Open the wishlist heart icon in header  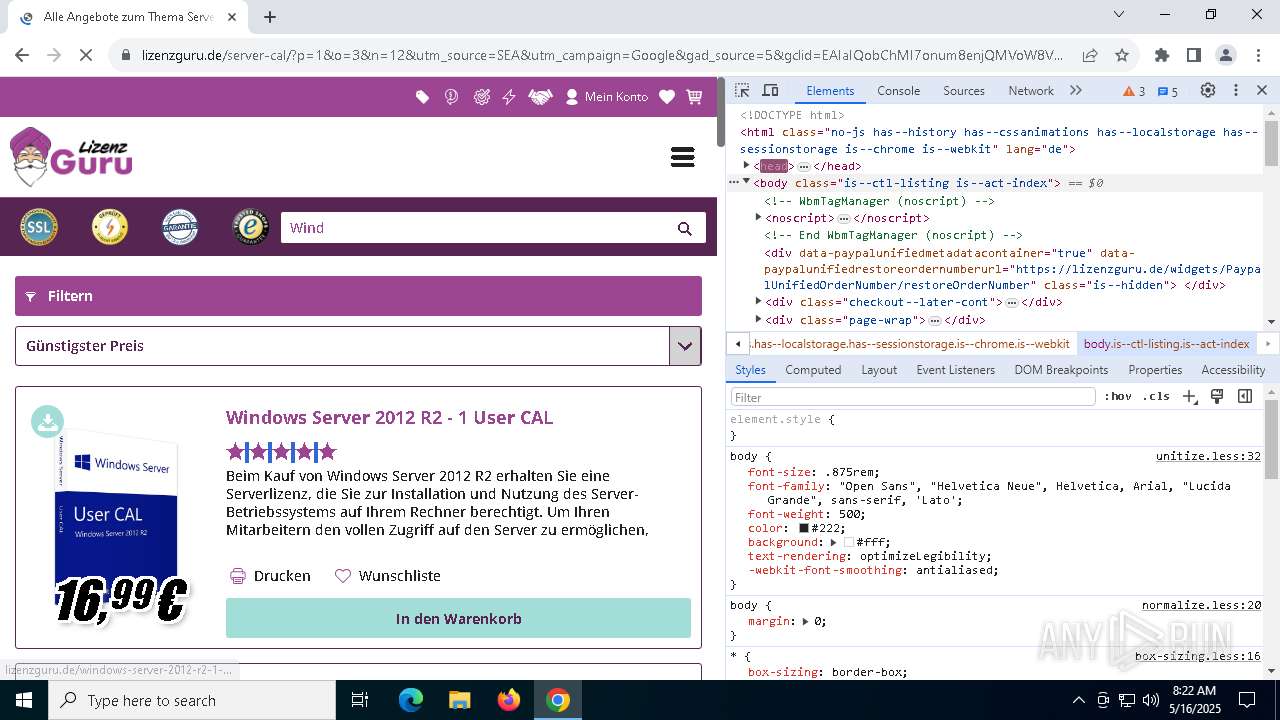(667, 97)
